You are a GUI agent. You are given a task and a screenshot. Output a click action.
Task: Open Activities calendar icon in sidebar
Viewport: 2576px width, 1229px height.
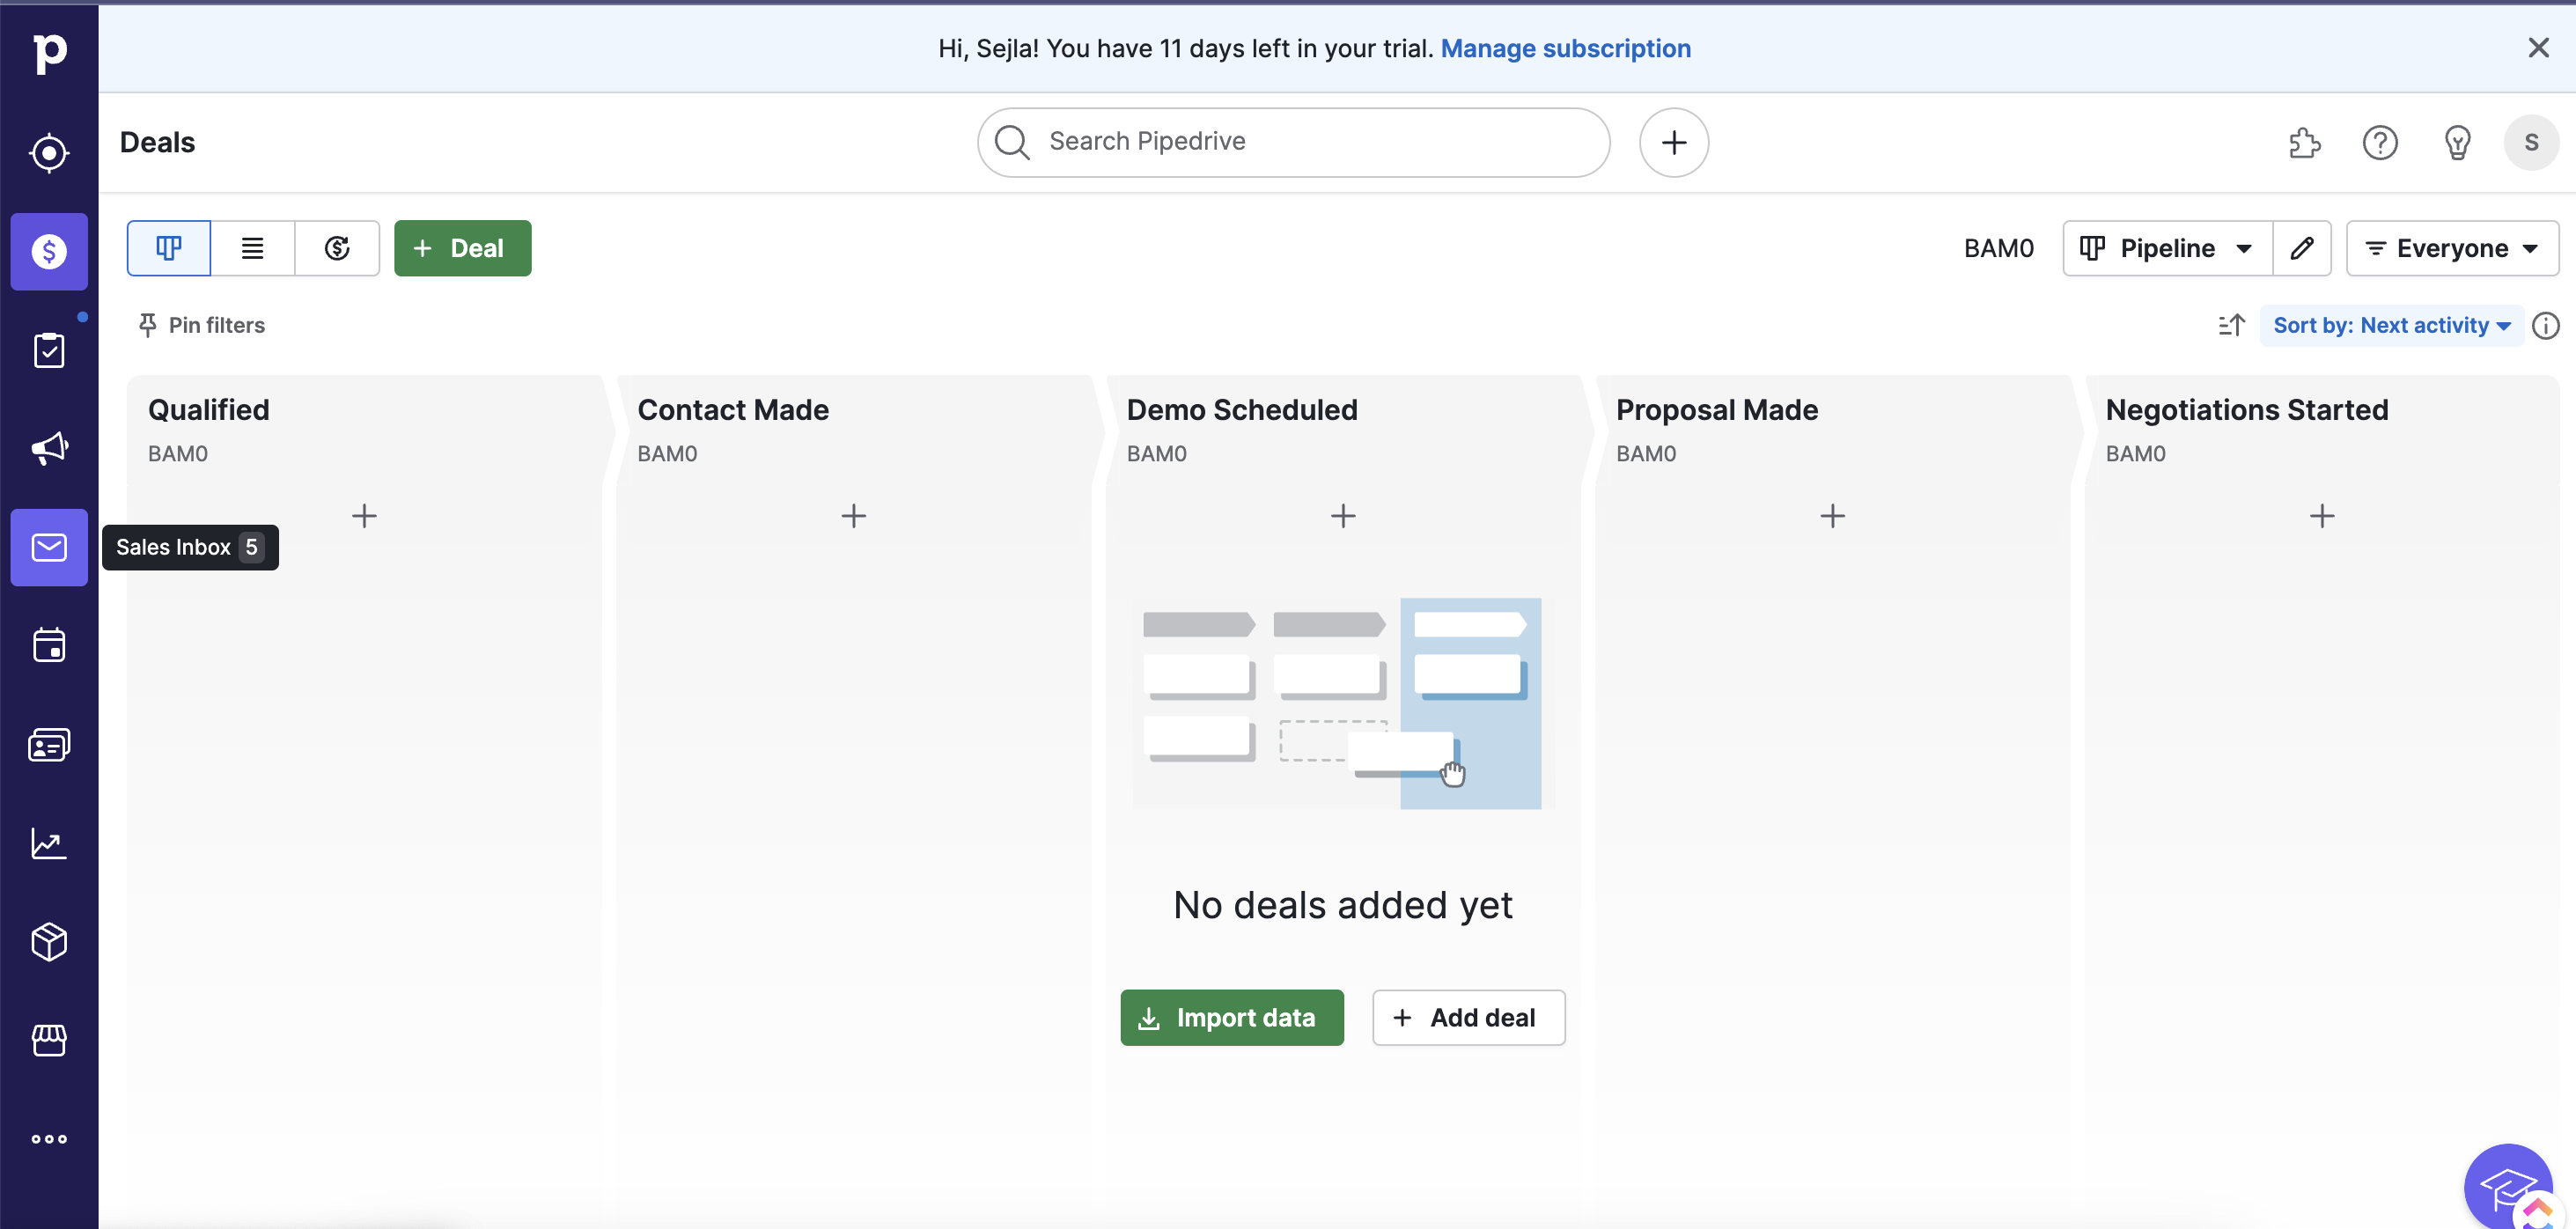[49, 645]
